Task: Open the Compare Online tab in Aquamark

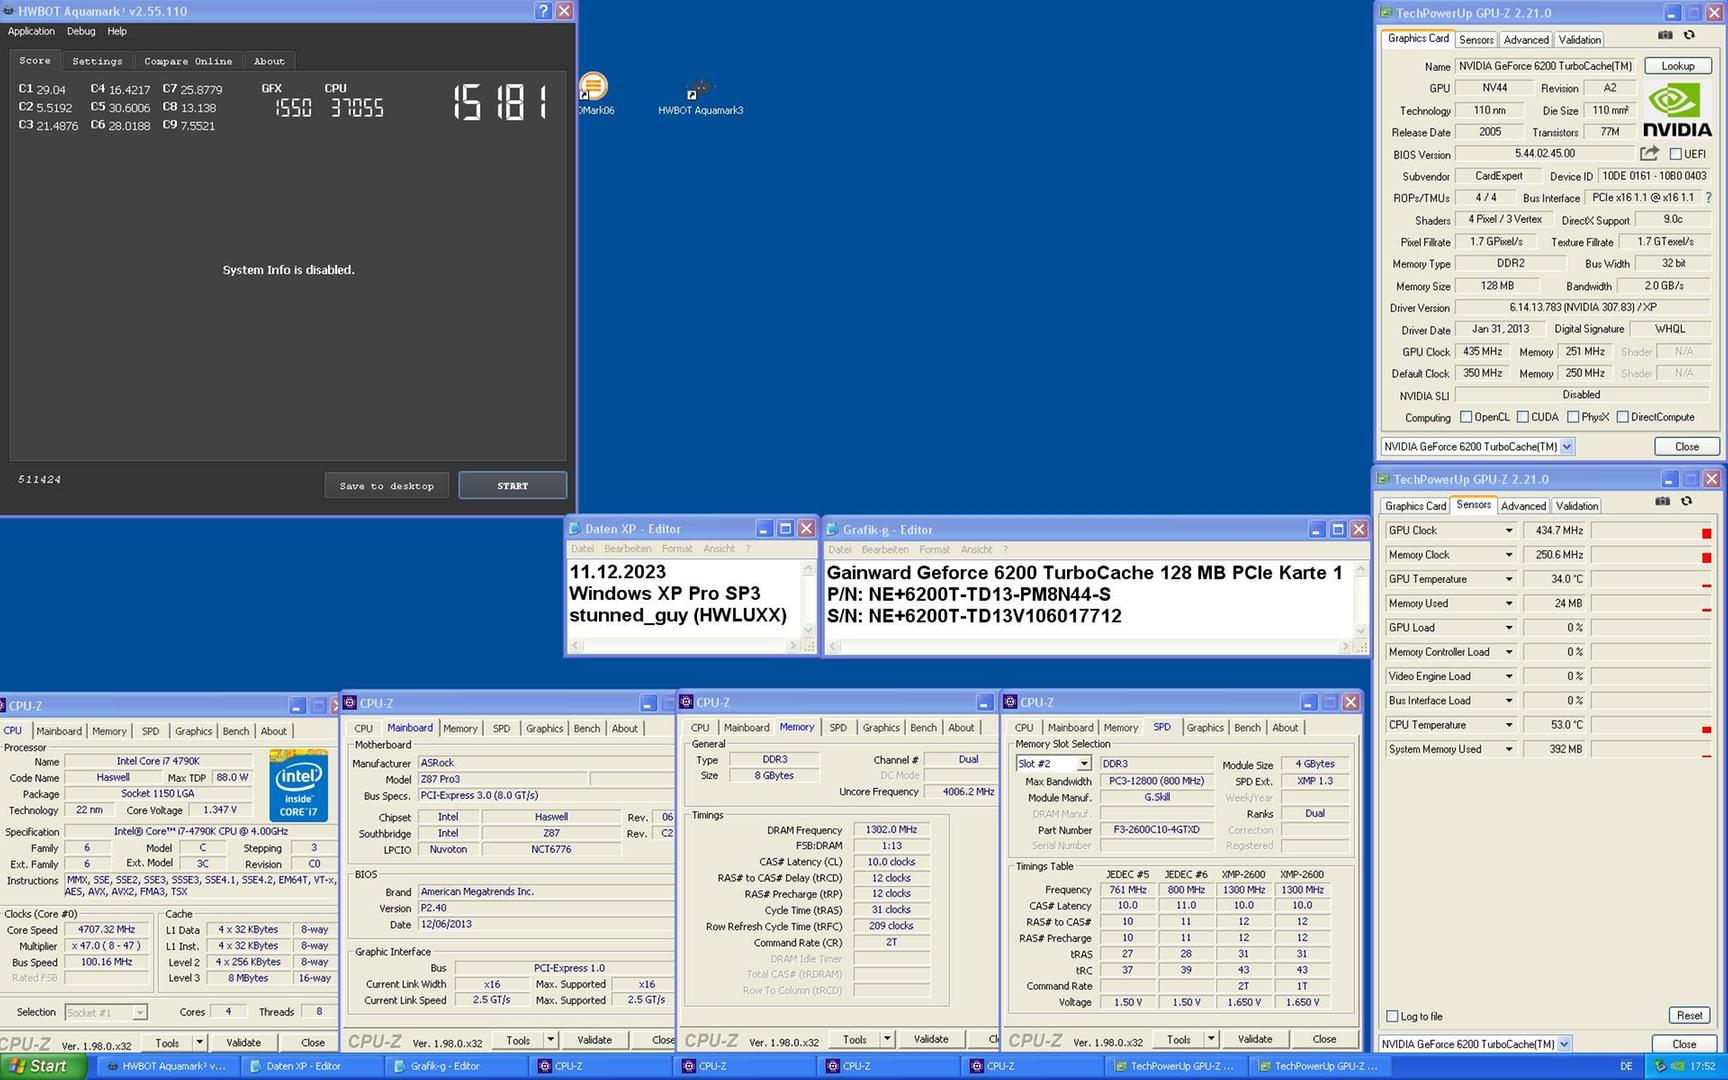Action: [x=187, y=61]
